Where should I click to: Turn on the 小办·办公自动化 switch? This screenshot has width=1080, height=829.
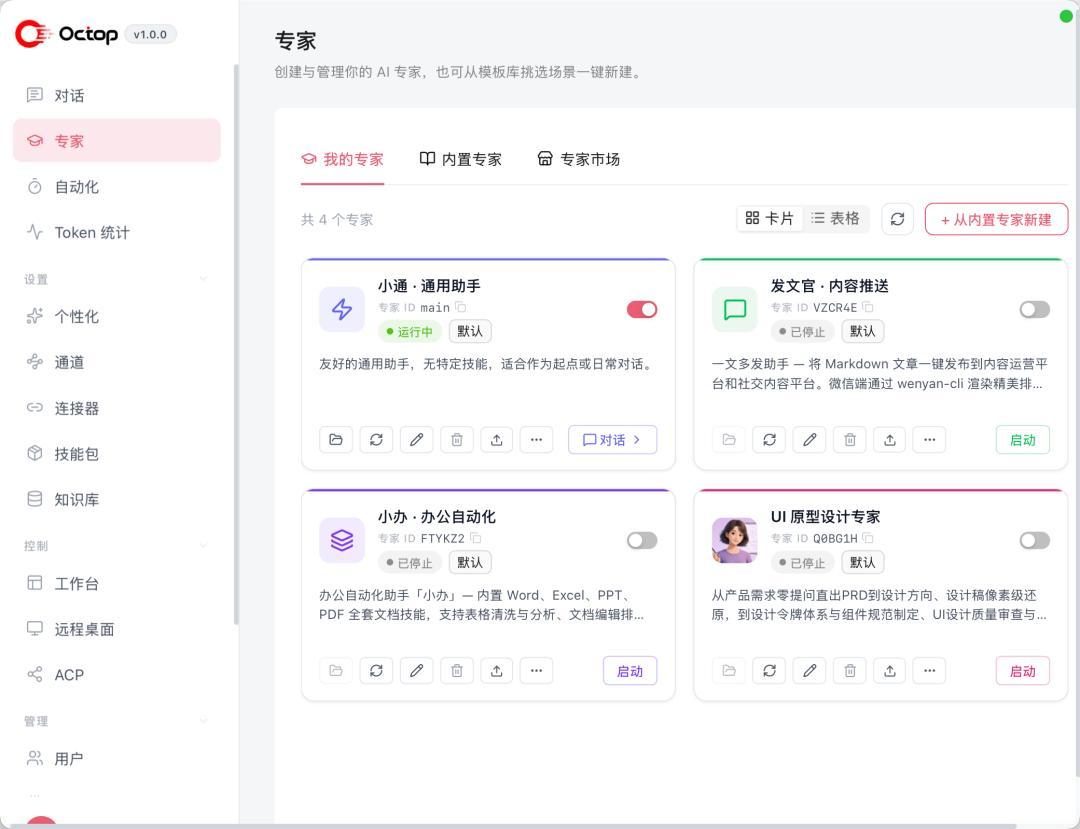(642, 541)
